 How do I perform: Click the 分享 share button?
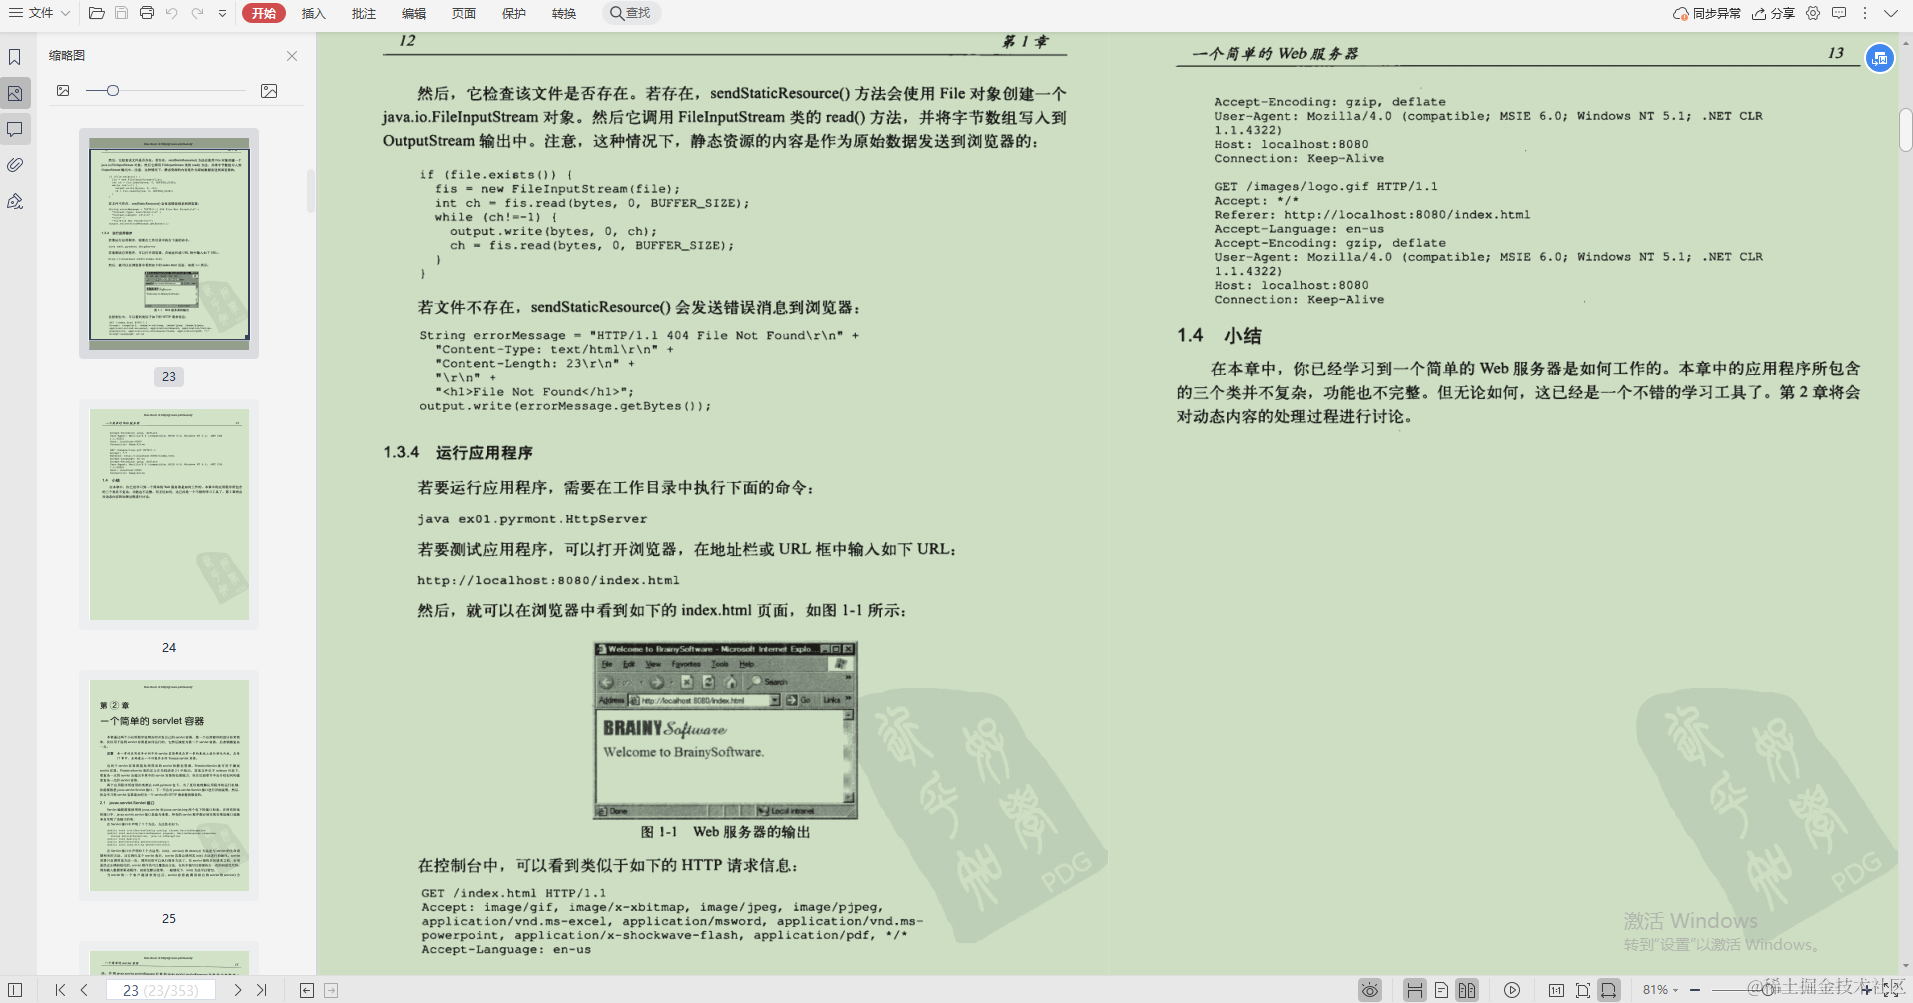tap(1782, 13)
